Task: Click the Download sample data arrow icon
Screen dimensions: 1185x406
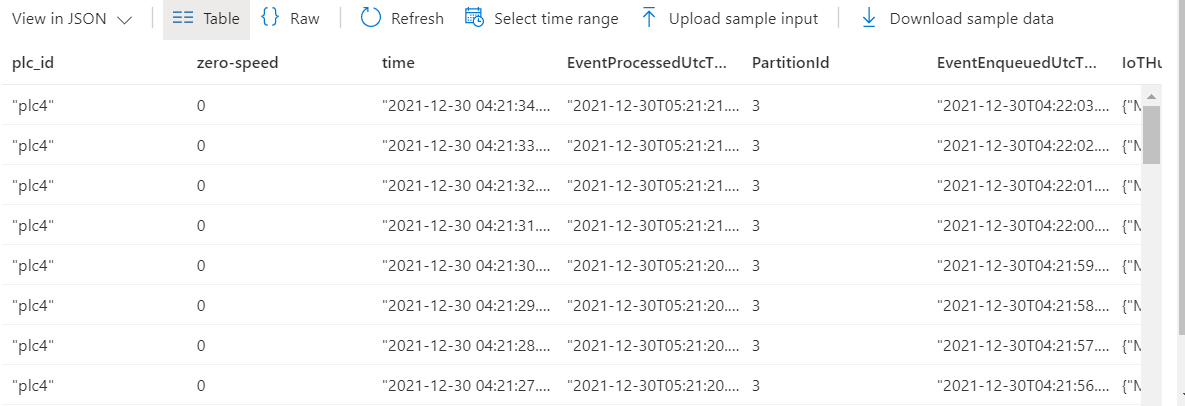Action: click(869, 18)
